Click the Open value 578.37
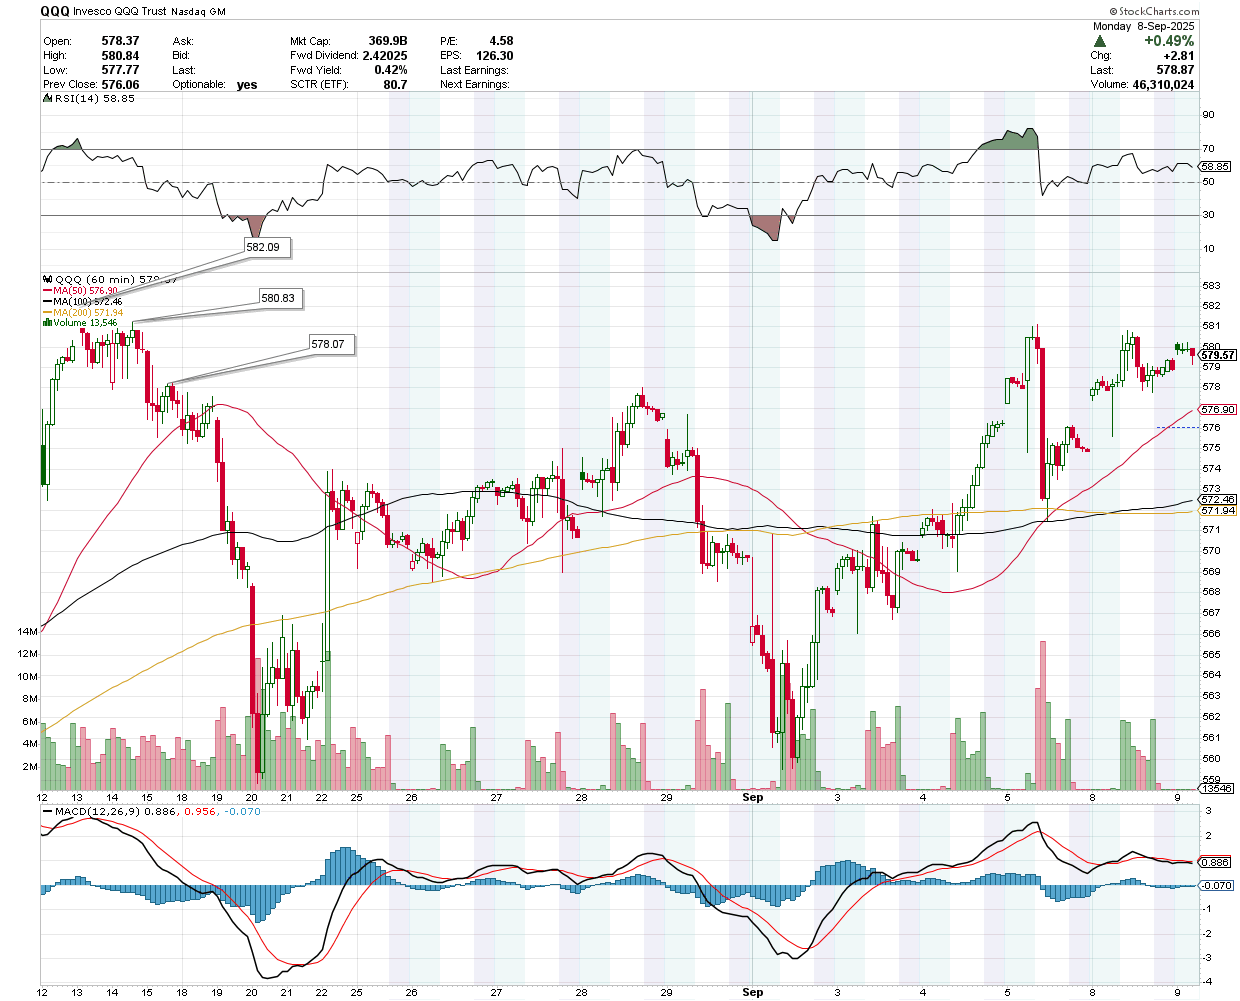The image size is (1240, 1001). click(120, 41)
